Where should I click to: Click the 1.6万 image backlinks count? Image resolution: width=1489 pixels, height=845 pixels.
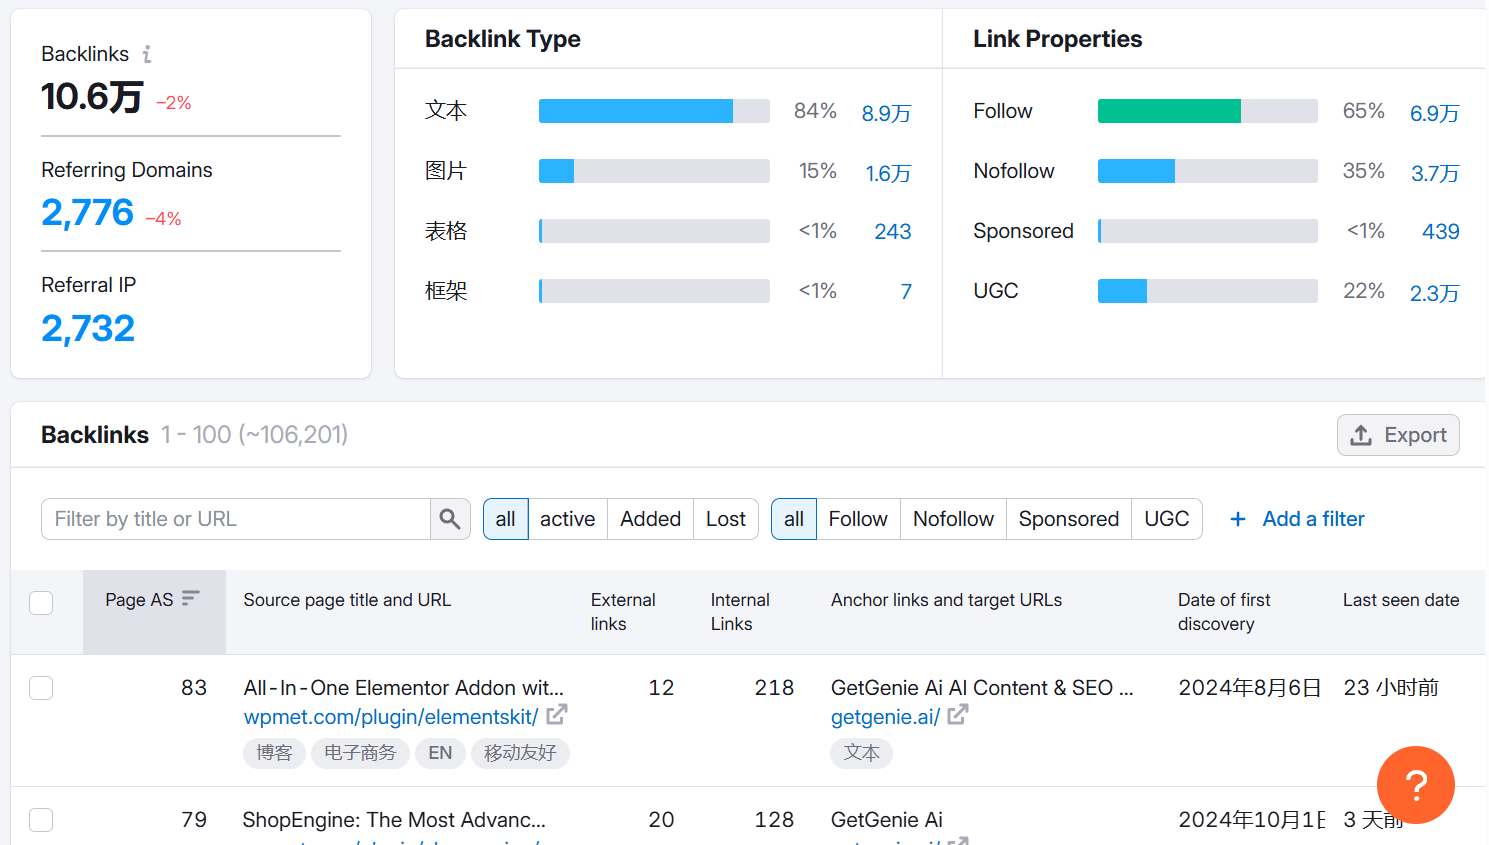coord(889,173)
